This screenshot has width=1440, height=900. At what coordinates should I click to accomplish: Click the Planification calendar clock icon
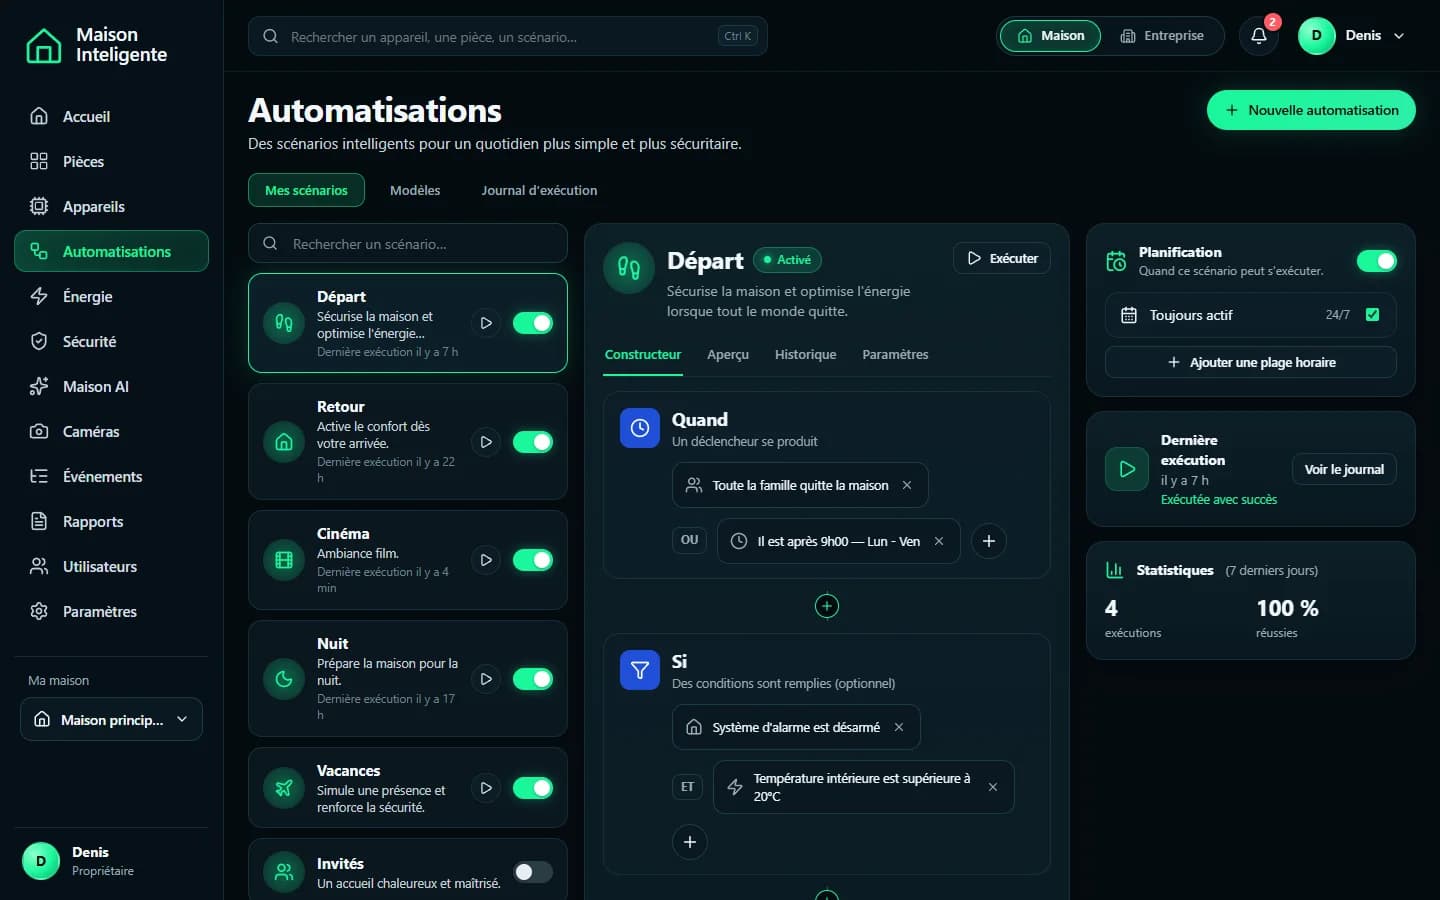tap(1116, 261)
